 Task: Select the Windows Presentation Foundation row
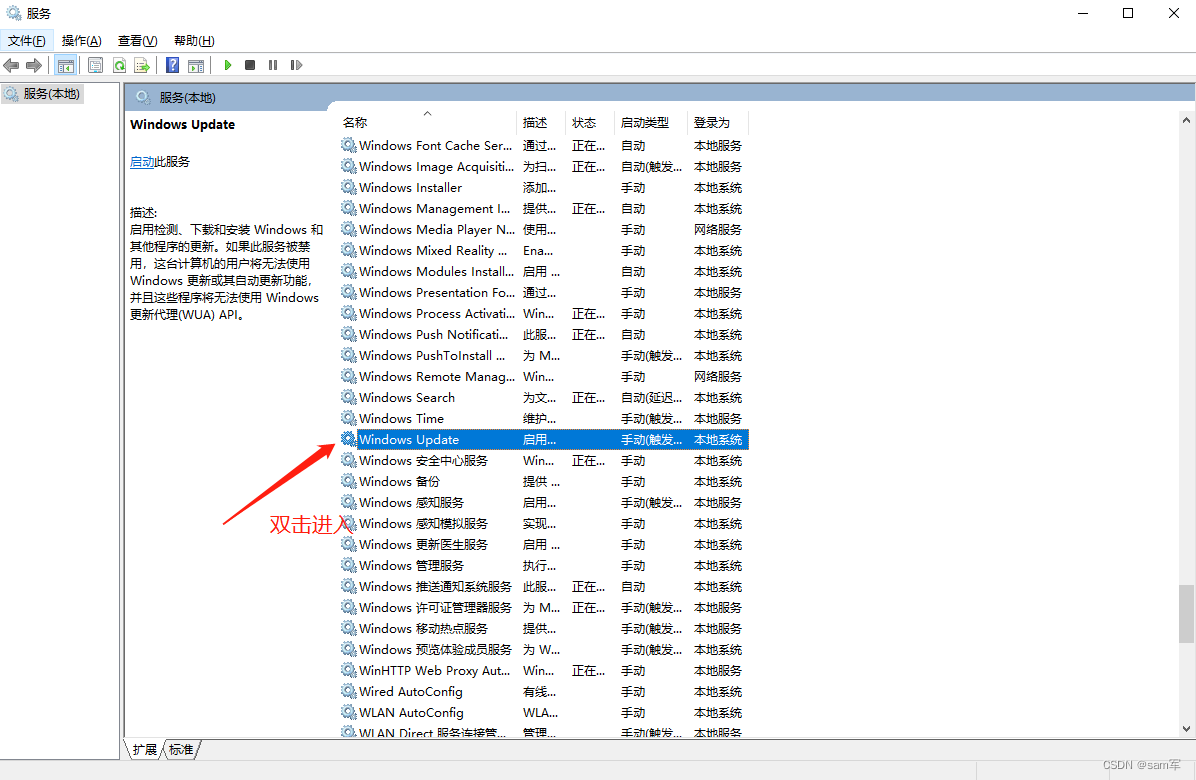(x=544, y=292)
